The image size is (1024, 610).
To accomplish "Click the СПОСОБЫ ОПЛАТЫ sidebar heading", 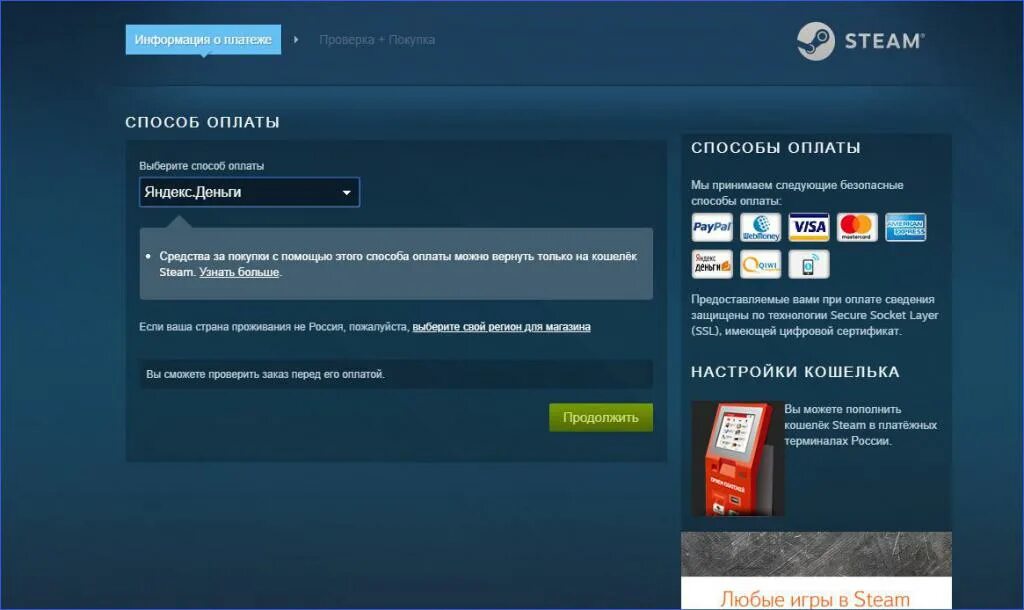I will click(x=776, y=148).
